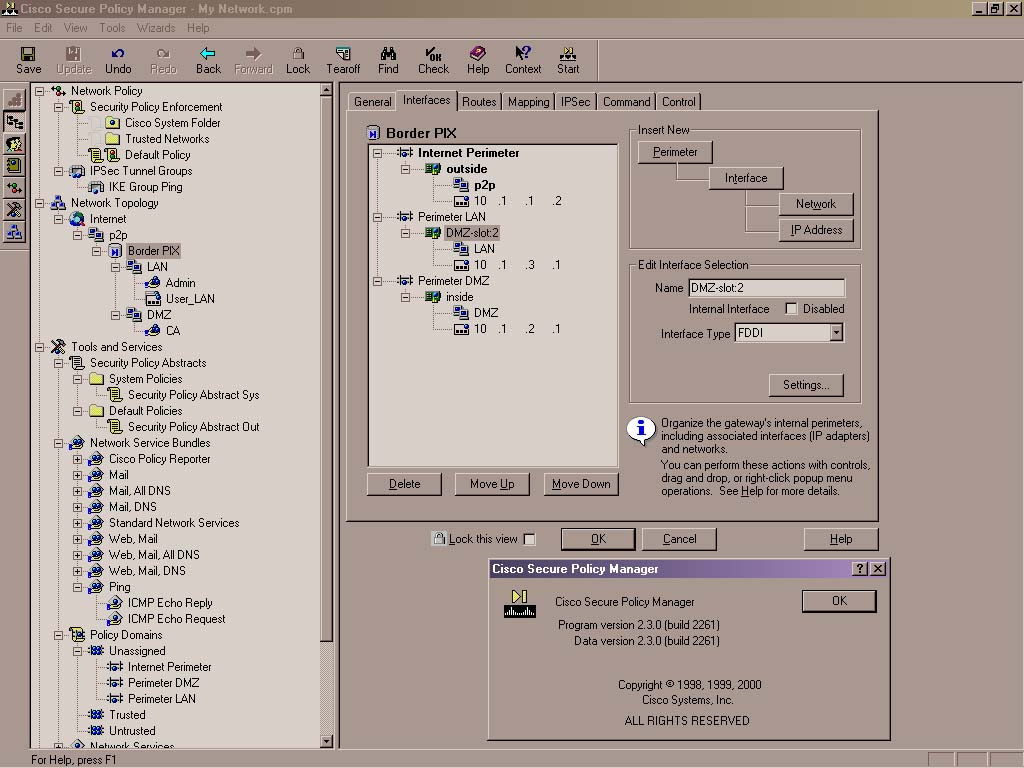The image size is (1024, 768).
Task: Collapse the Policy Domains node
Action: [59, 635]
